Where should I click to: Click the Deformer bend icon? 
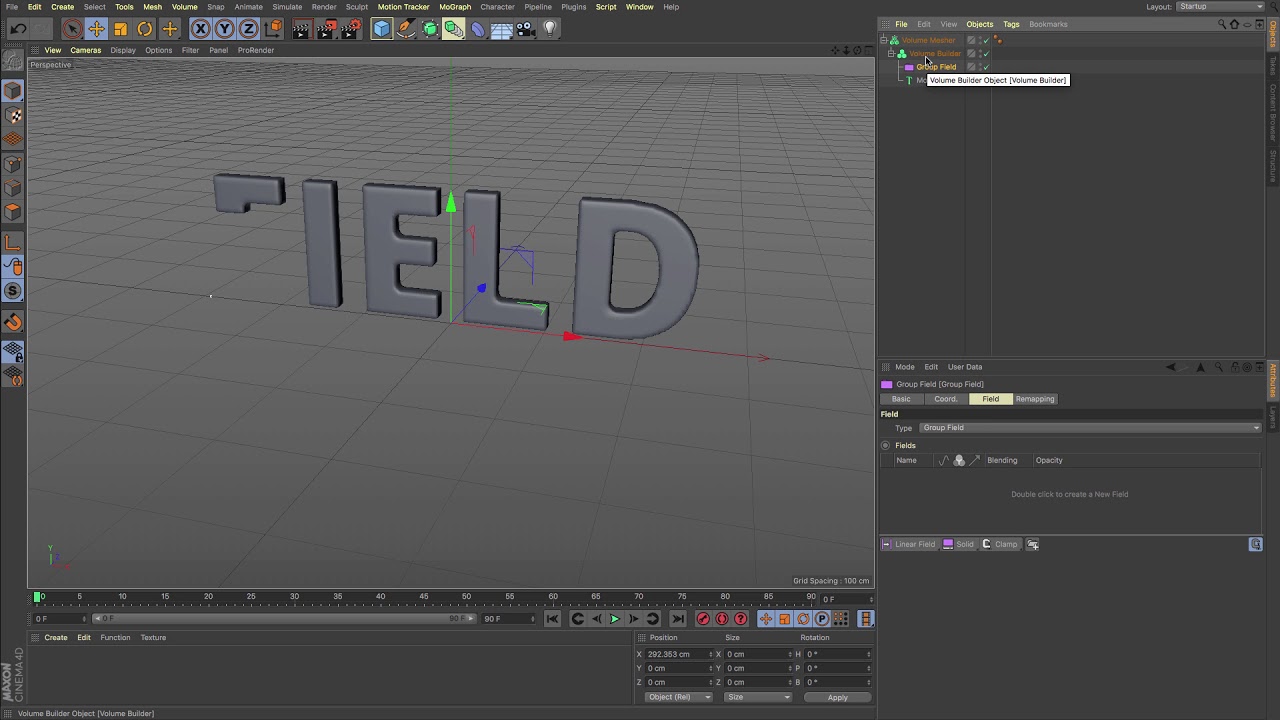tap(478, 29)
